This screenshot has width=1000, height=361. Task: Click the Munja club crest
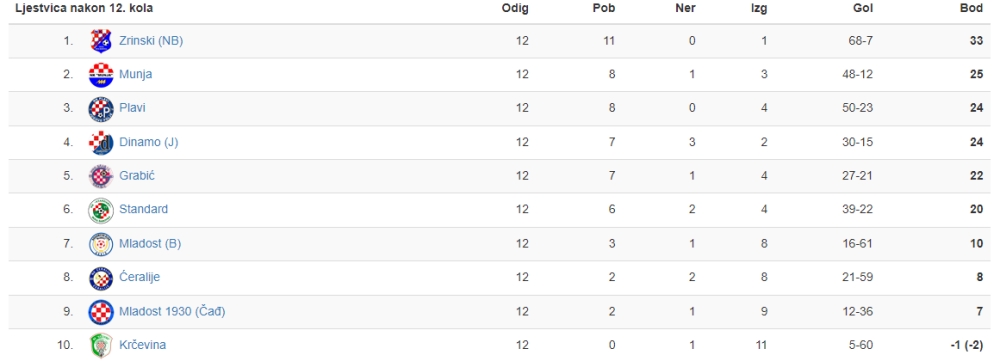click(x=101, y=75)
